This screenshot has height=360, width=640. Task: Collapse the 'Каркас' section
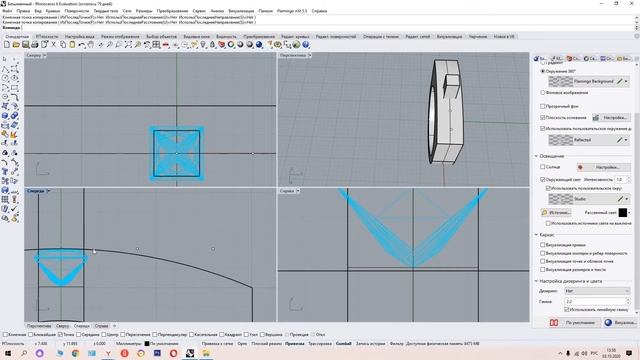click(x=536, y=235)
